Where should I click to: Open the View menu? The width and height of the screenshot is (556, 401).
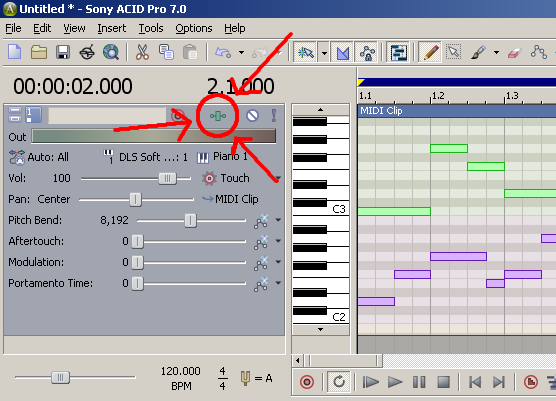tap(74, 28)
